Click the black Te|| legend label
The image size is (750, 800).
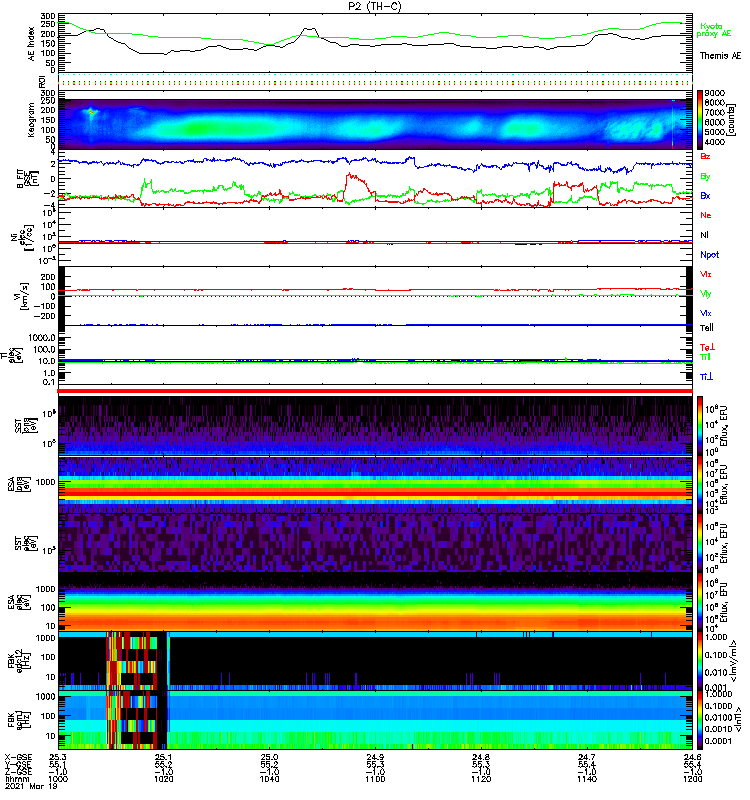coord(706,328)
